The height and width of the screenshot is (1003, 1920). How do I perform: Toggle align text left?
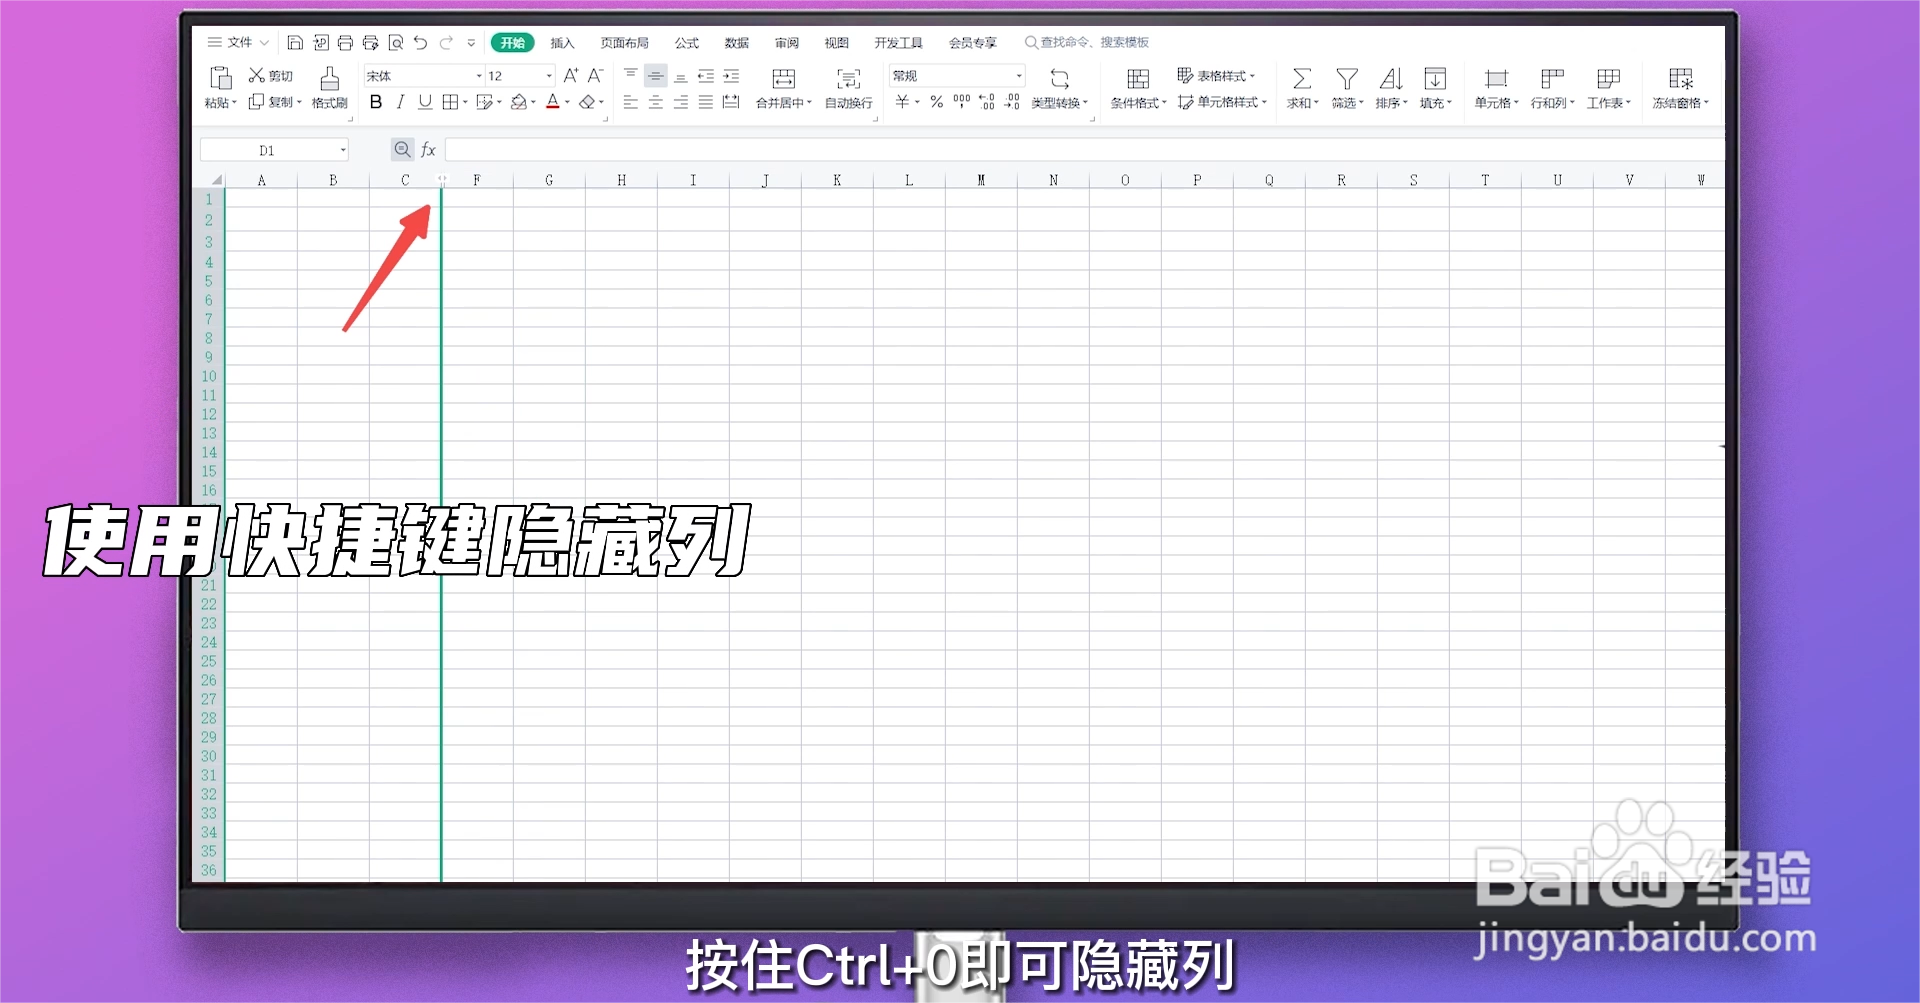631,102
